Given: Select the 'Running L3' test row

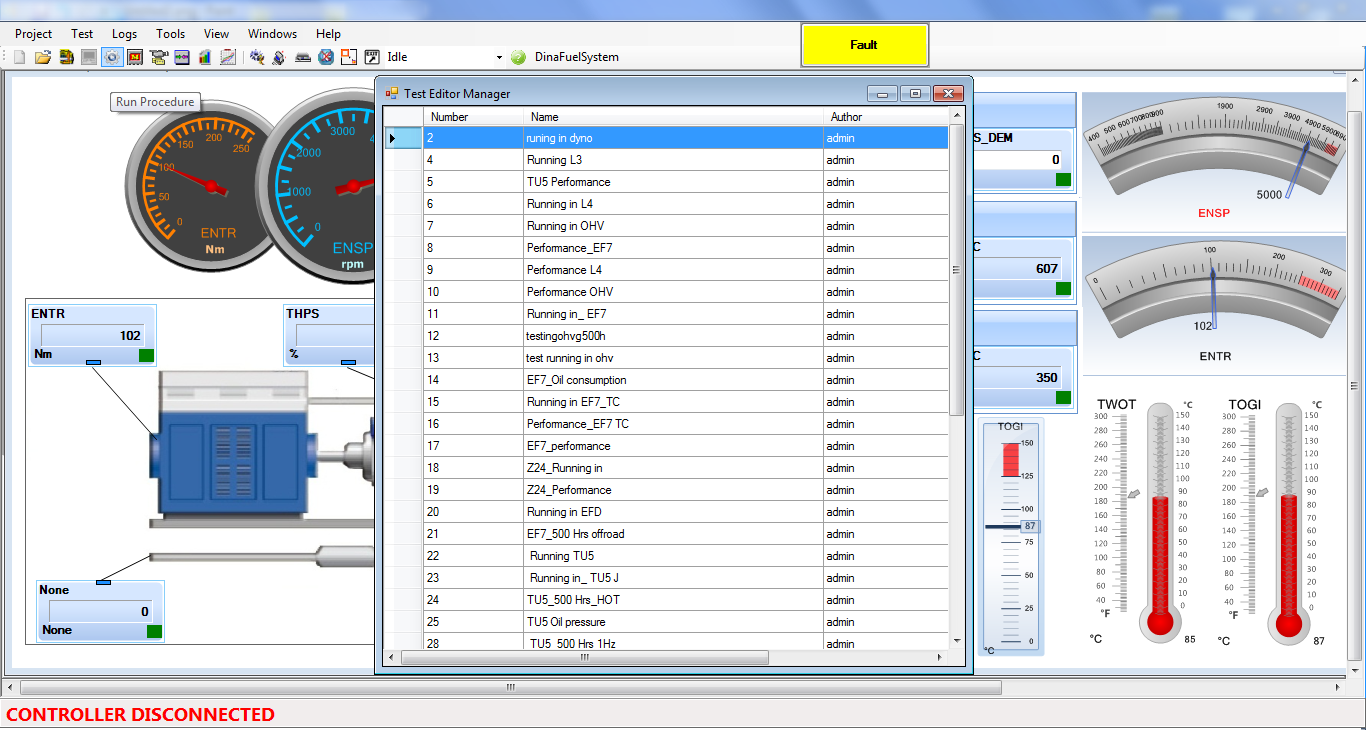Looking at the screenshot, I should point(666,160).
